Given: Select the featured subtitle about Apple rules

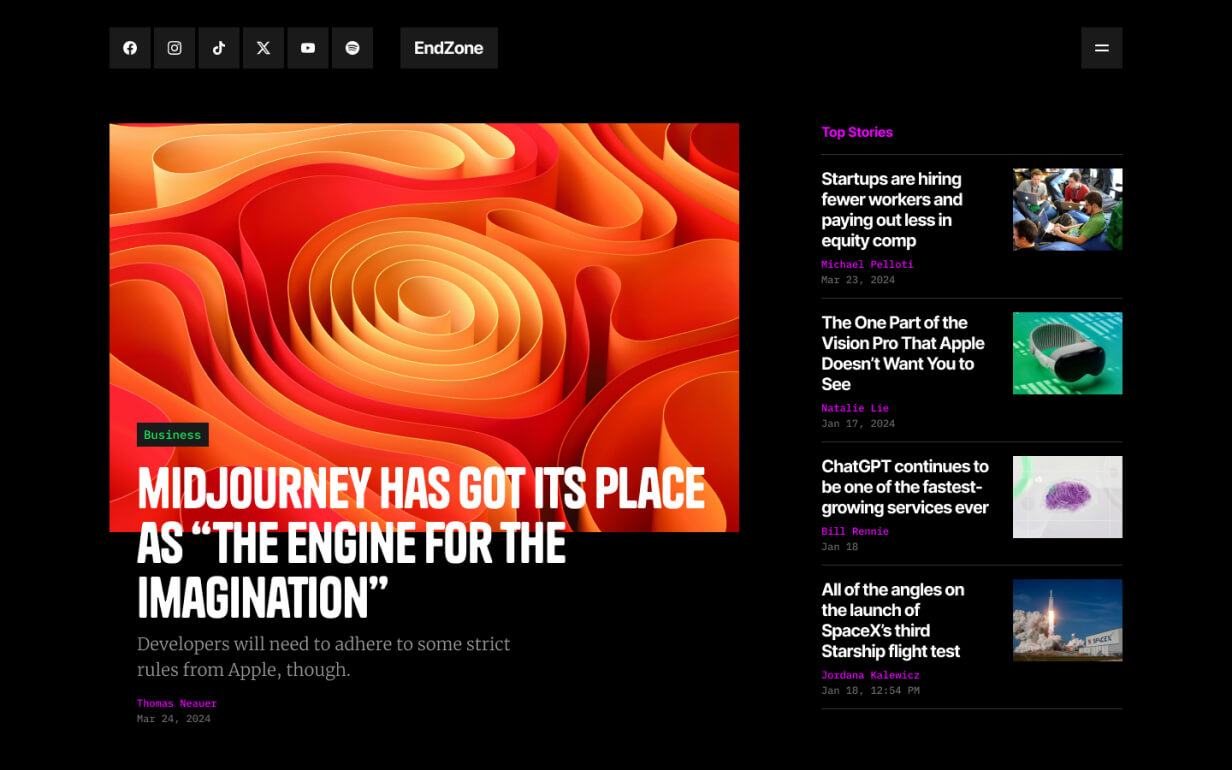Looking at the screenshot, I should (x=324, y=657).
